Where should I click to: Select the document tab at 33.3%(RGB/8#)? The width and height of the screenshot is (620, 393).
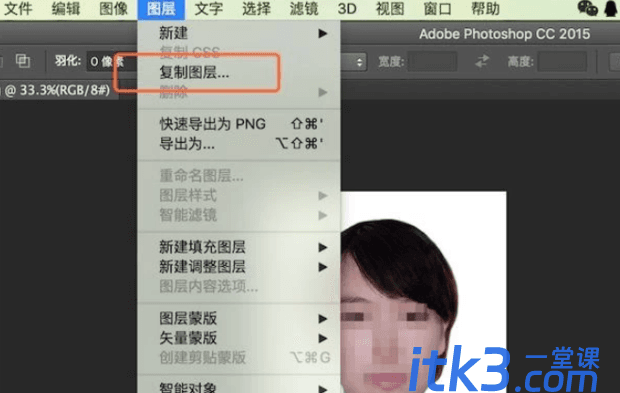58,90
